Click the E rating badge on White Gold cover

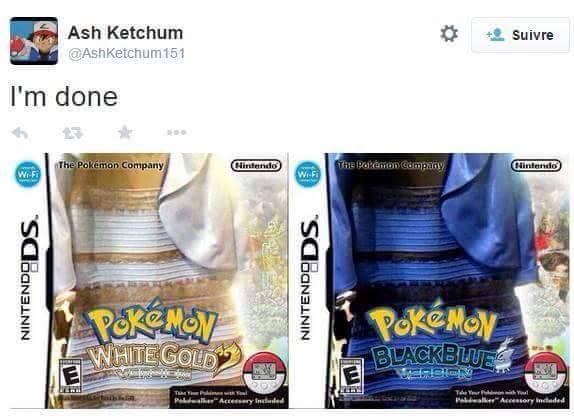tap(70, 376)
